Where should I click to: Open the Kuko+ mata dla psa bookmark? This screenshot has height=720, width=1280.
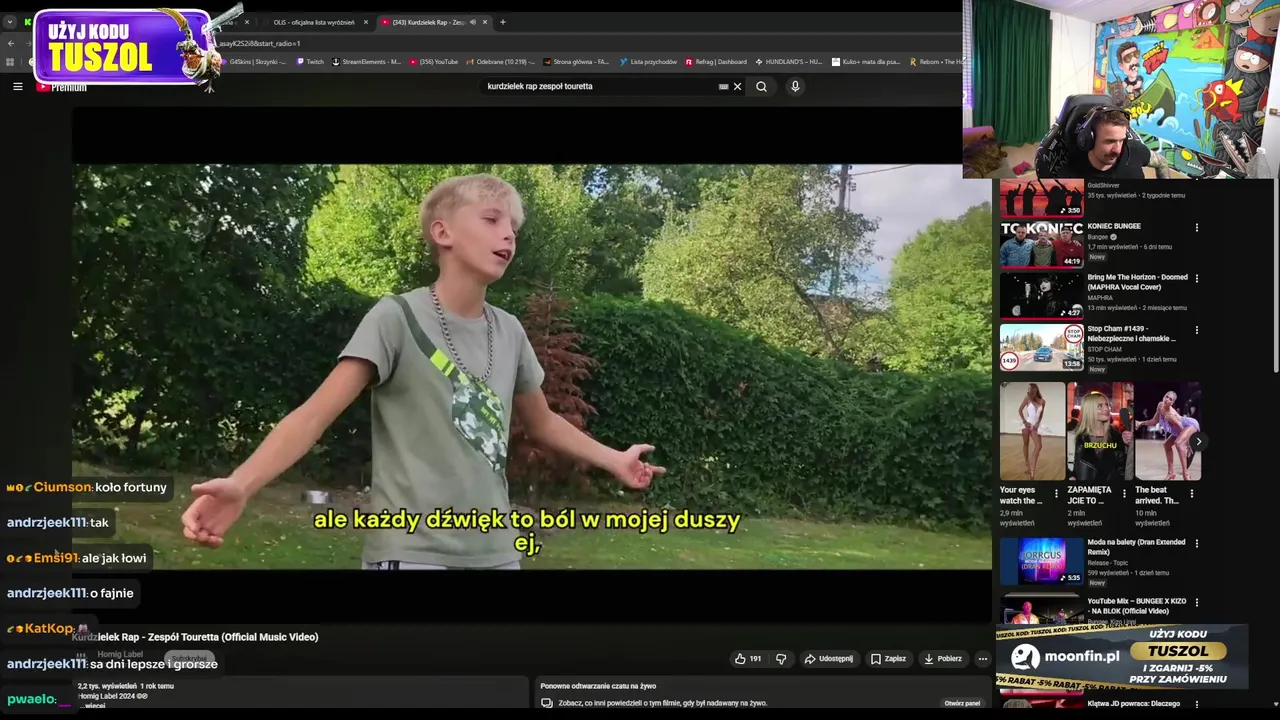pyautogui.click(x=866, y=62)
